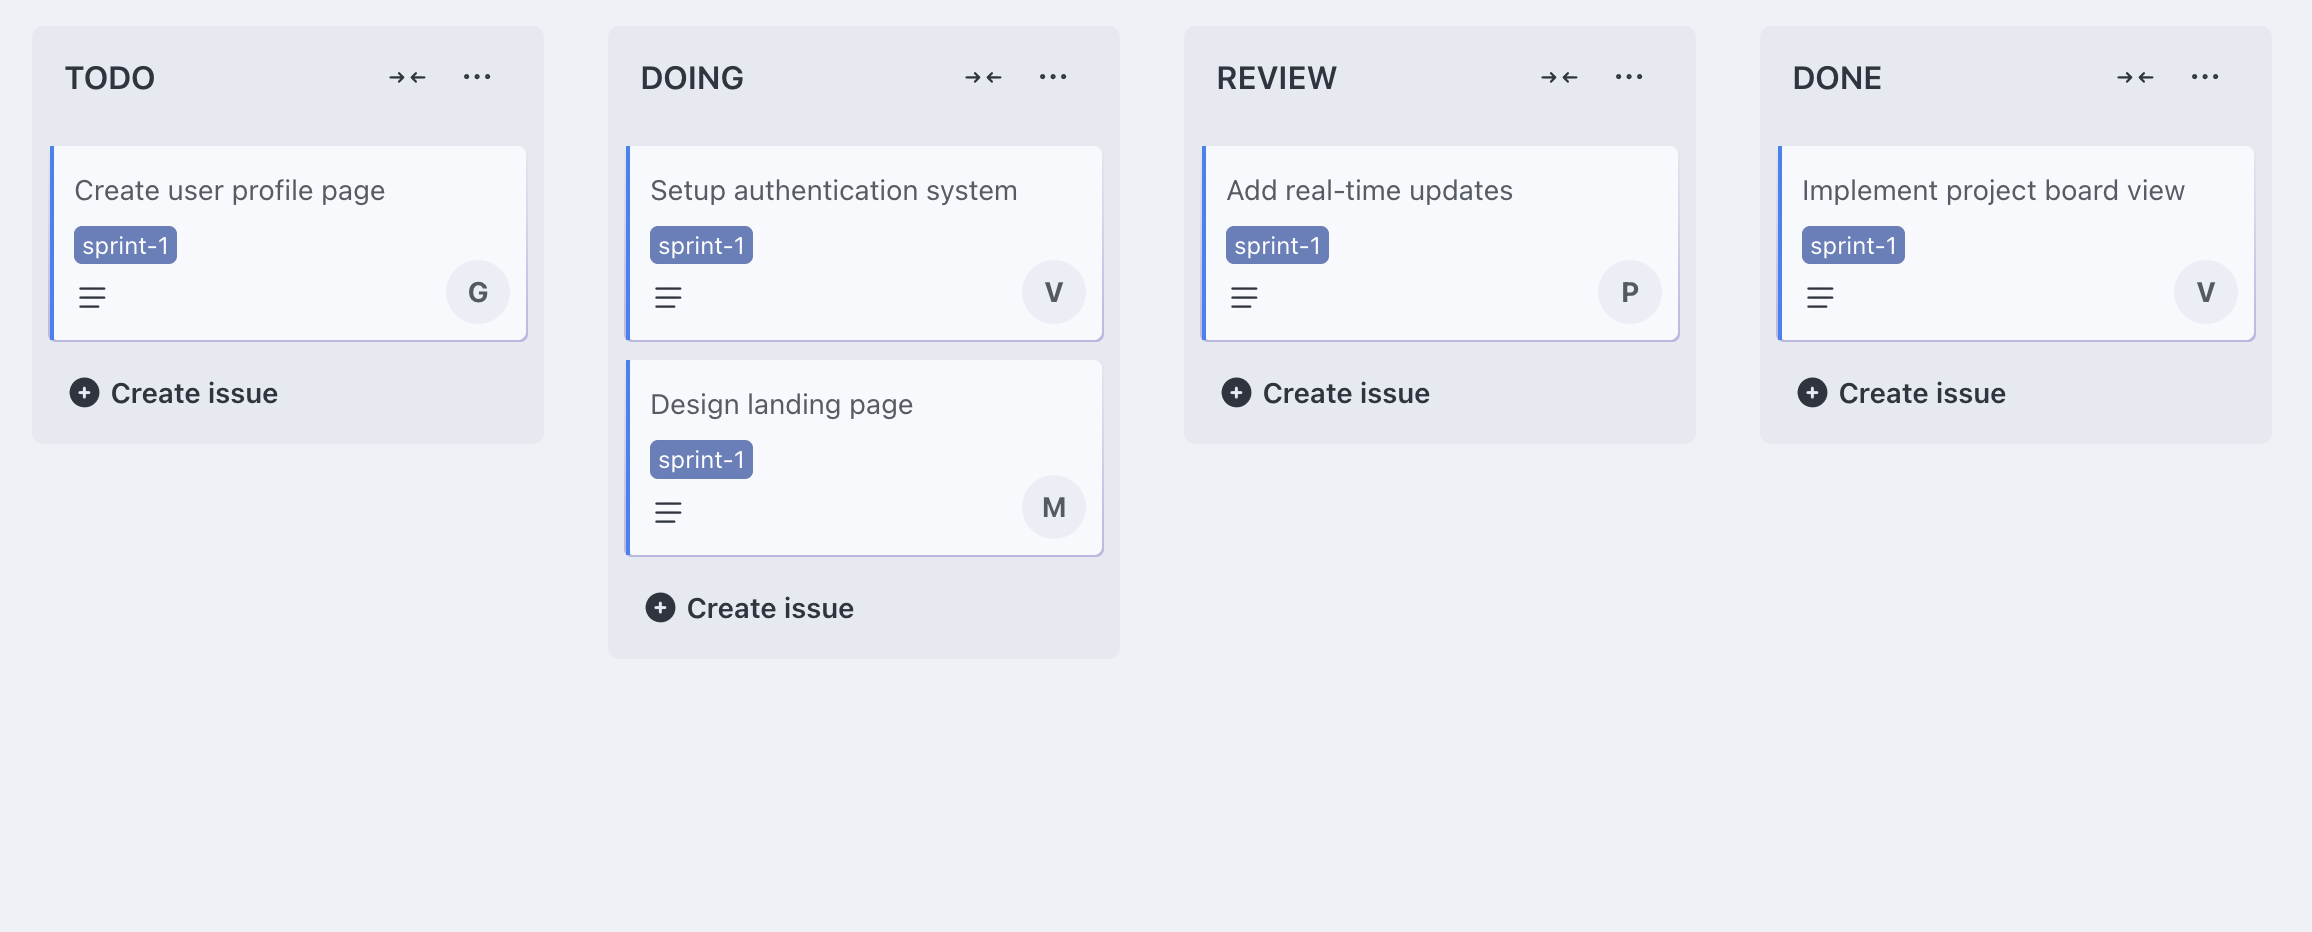Add a new issue in DONE column
This screenshot has width=2312, height=932.
coord(1902,393)
